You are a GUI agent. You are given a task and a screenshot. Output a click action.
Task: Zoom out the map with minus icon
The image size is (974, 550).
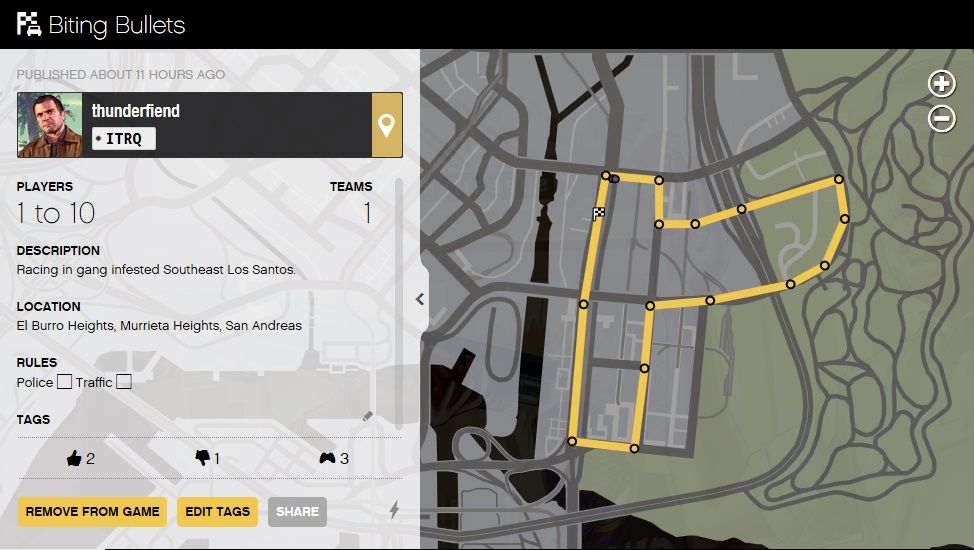(x=941, y=119)
